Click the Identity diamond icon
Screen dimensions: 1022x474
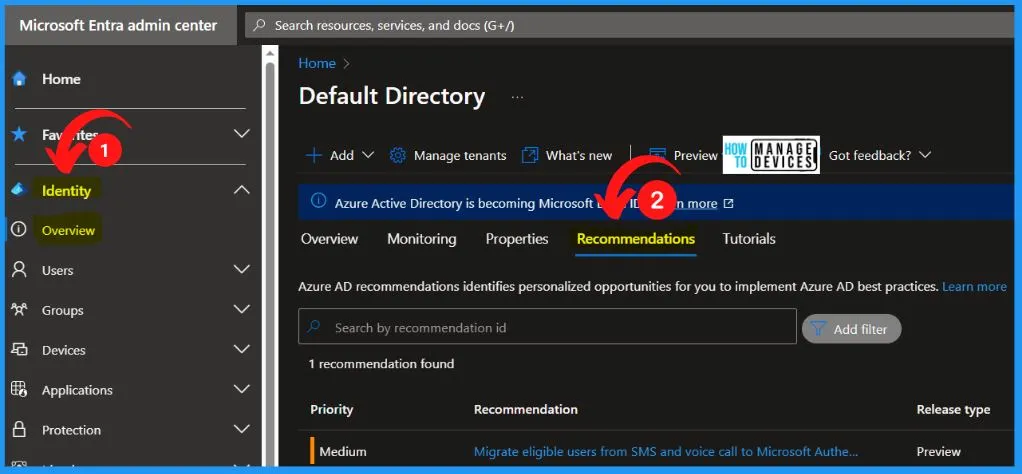pos(20,190)
